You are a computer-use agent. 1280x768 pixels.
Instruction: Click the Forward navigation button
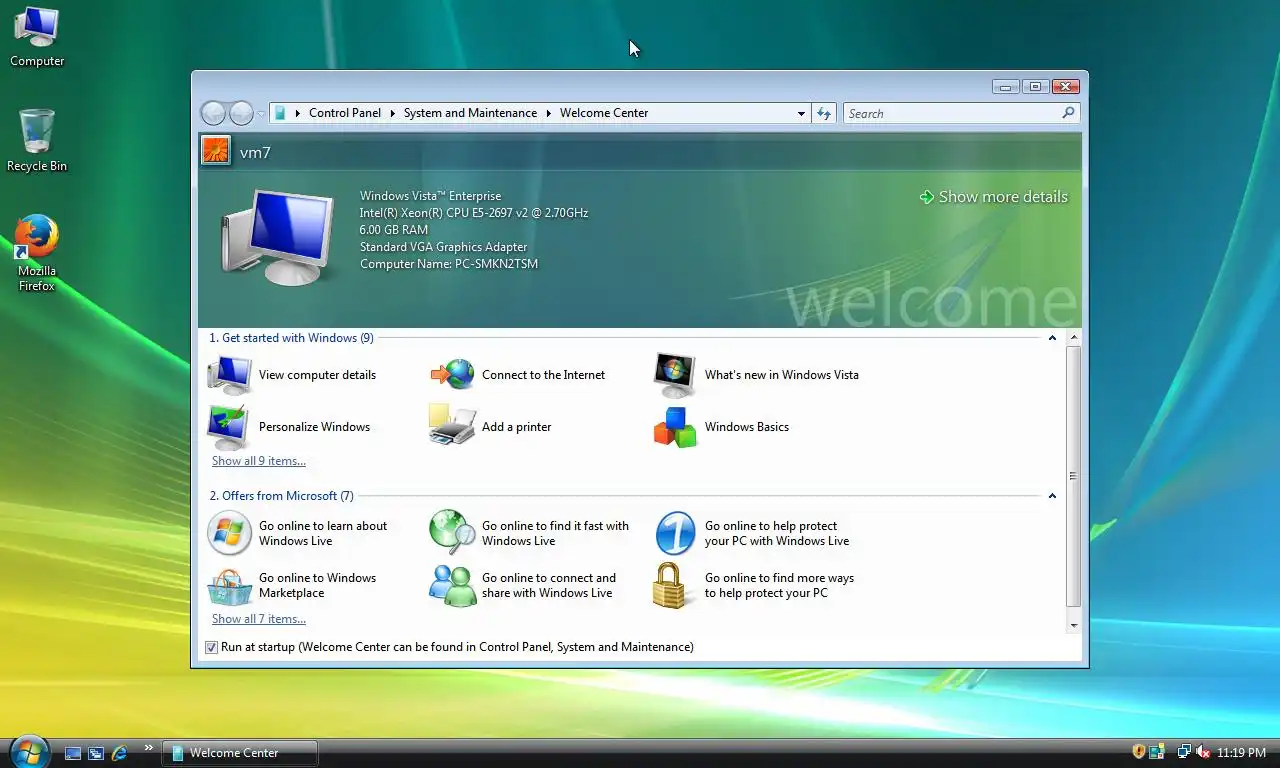[241, 113]
